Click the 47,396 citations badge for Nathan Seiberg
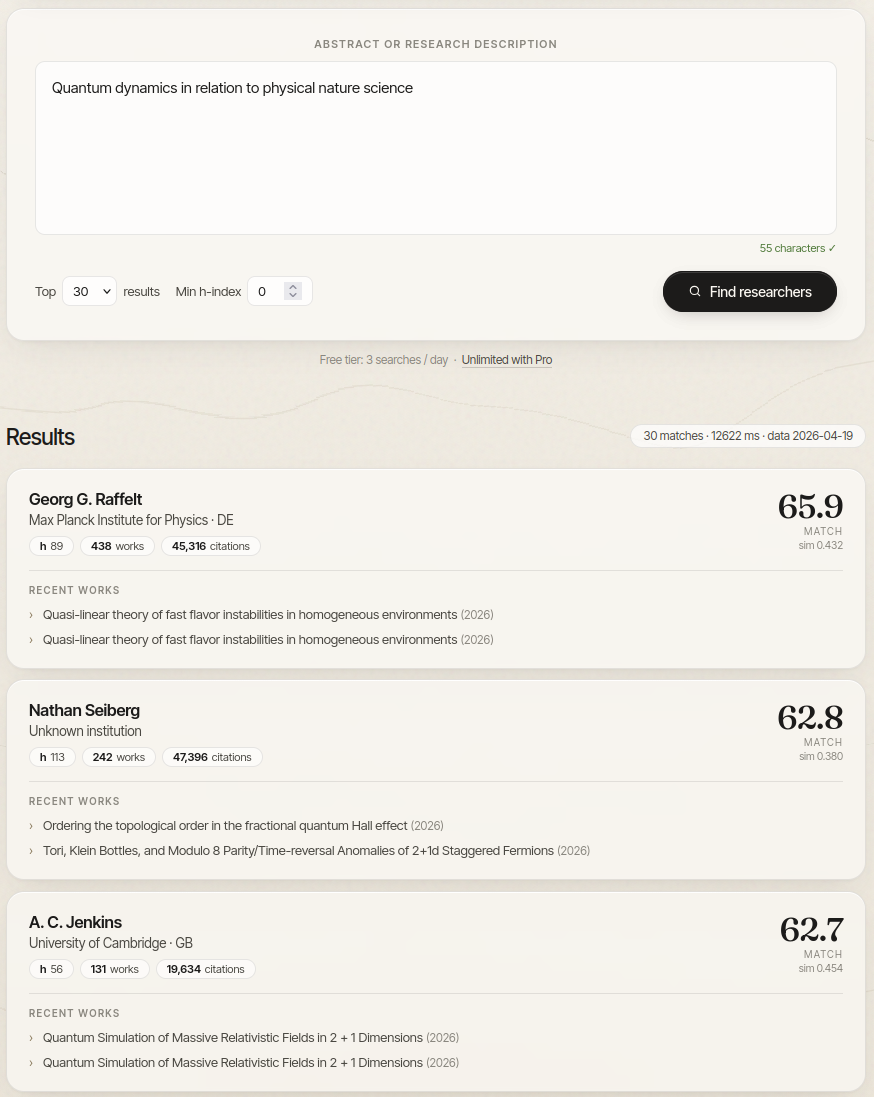 211,757
